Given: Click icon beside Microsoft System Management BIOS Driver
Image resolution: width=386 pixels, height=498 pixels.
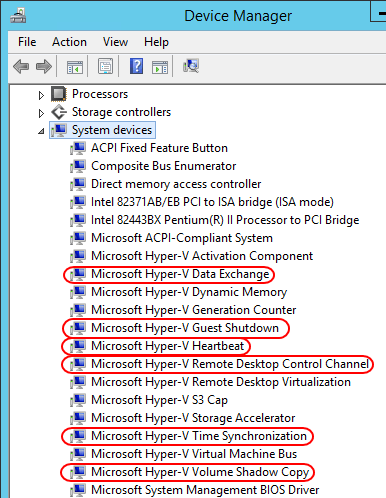Looking at the screenshot, I should 78,490.
